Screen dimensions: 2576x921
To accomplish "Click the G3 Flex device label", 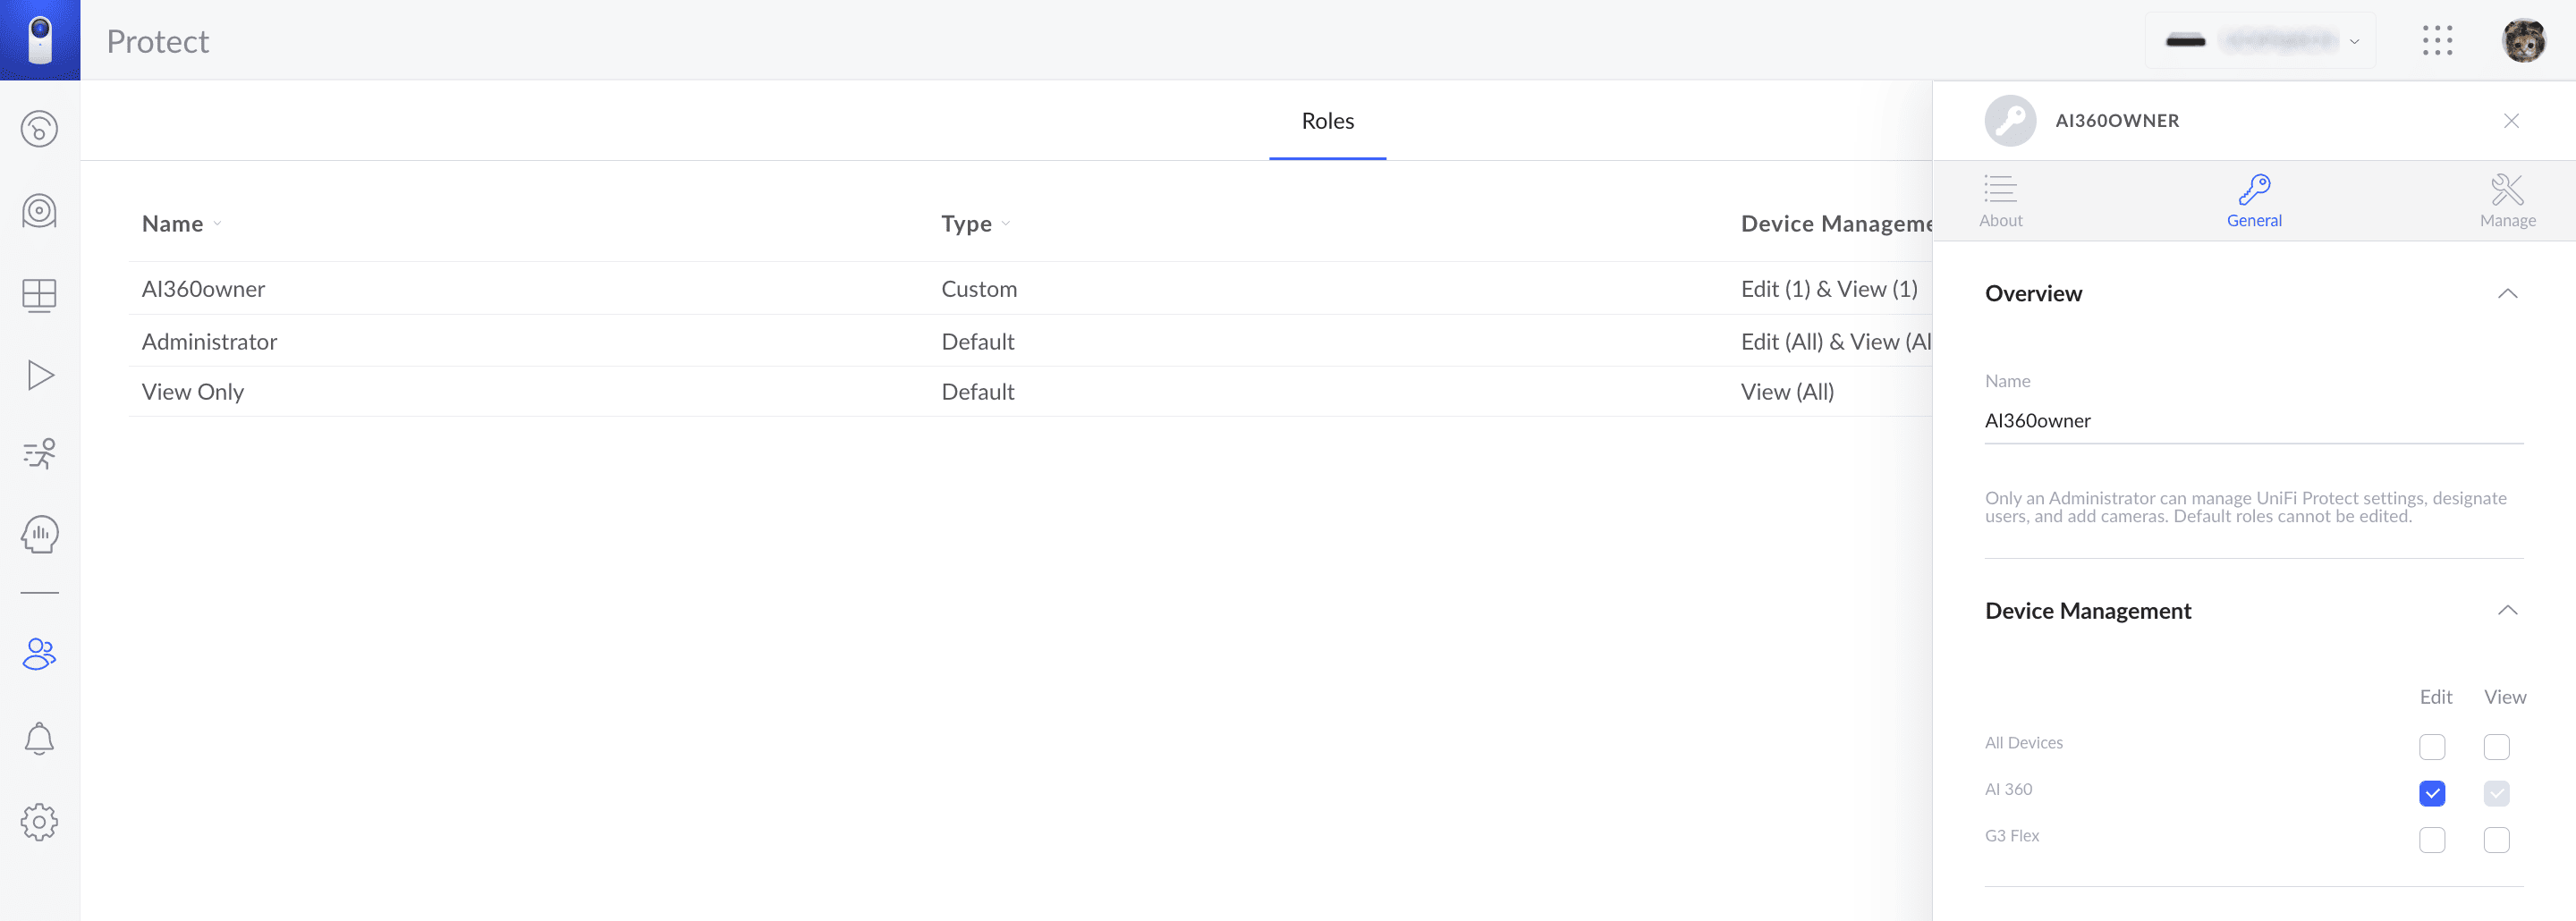I will [2011, 836].
